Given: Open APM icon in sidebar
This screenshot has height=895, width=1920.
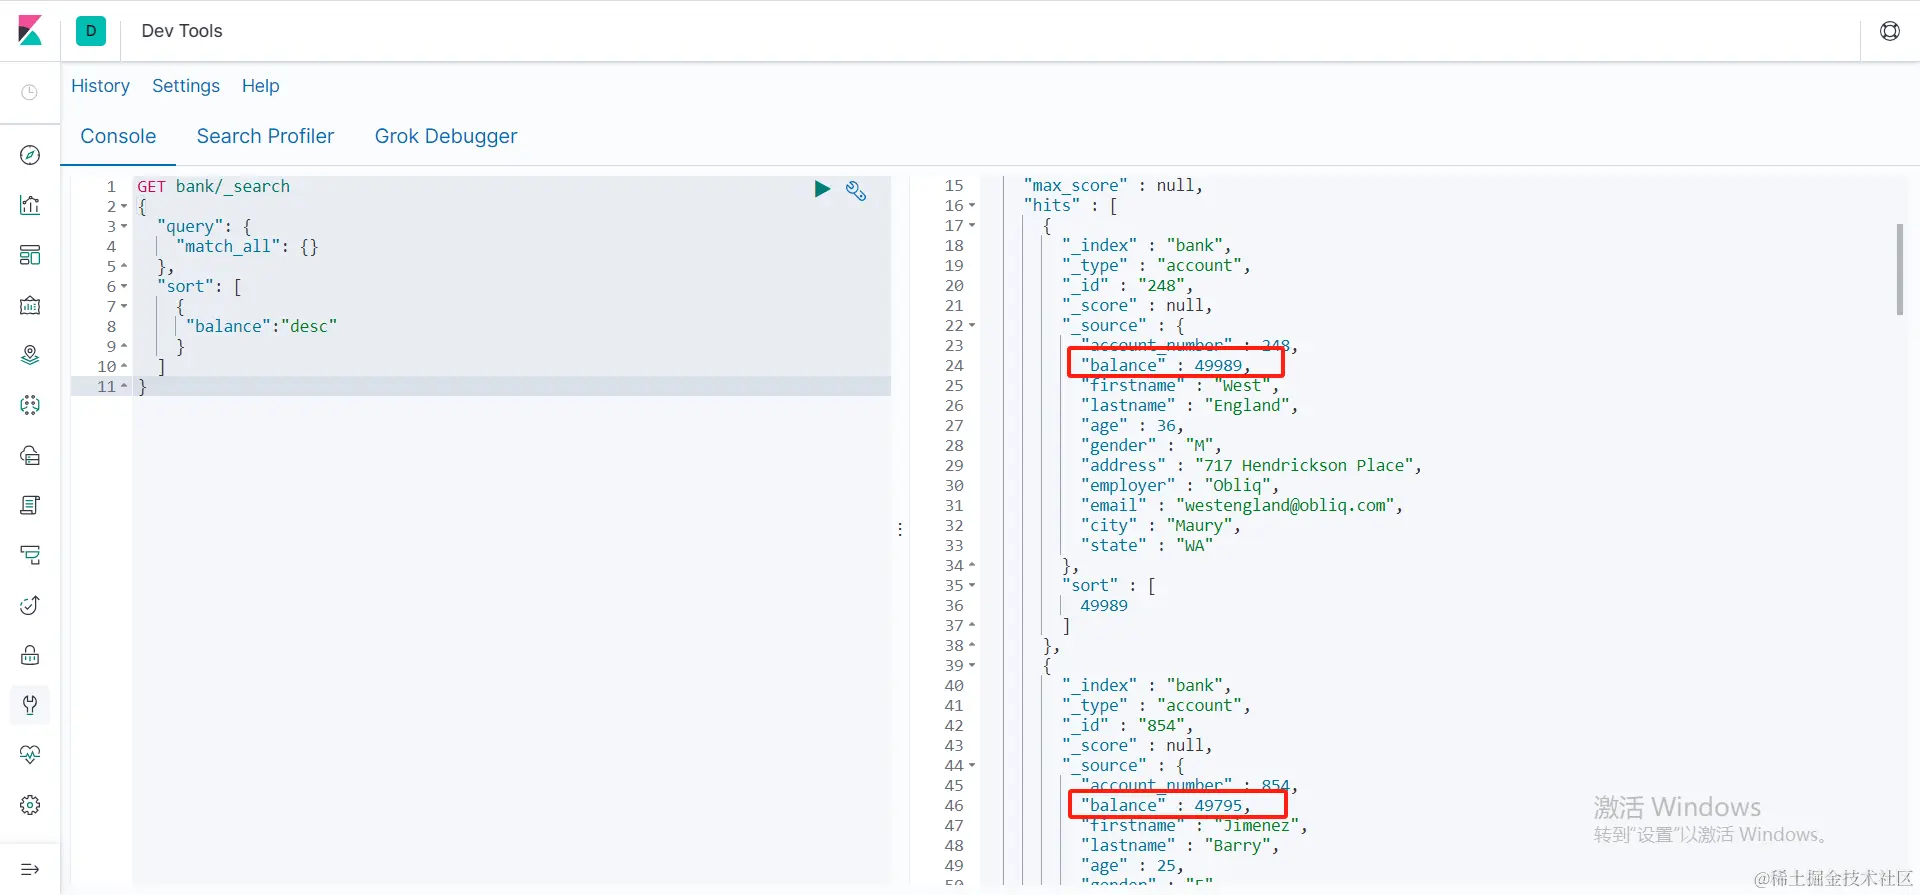Looking at the screenshot, I should [x=30, y=555].
